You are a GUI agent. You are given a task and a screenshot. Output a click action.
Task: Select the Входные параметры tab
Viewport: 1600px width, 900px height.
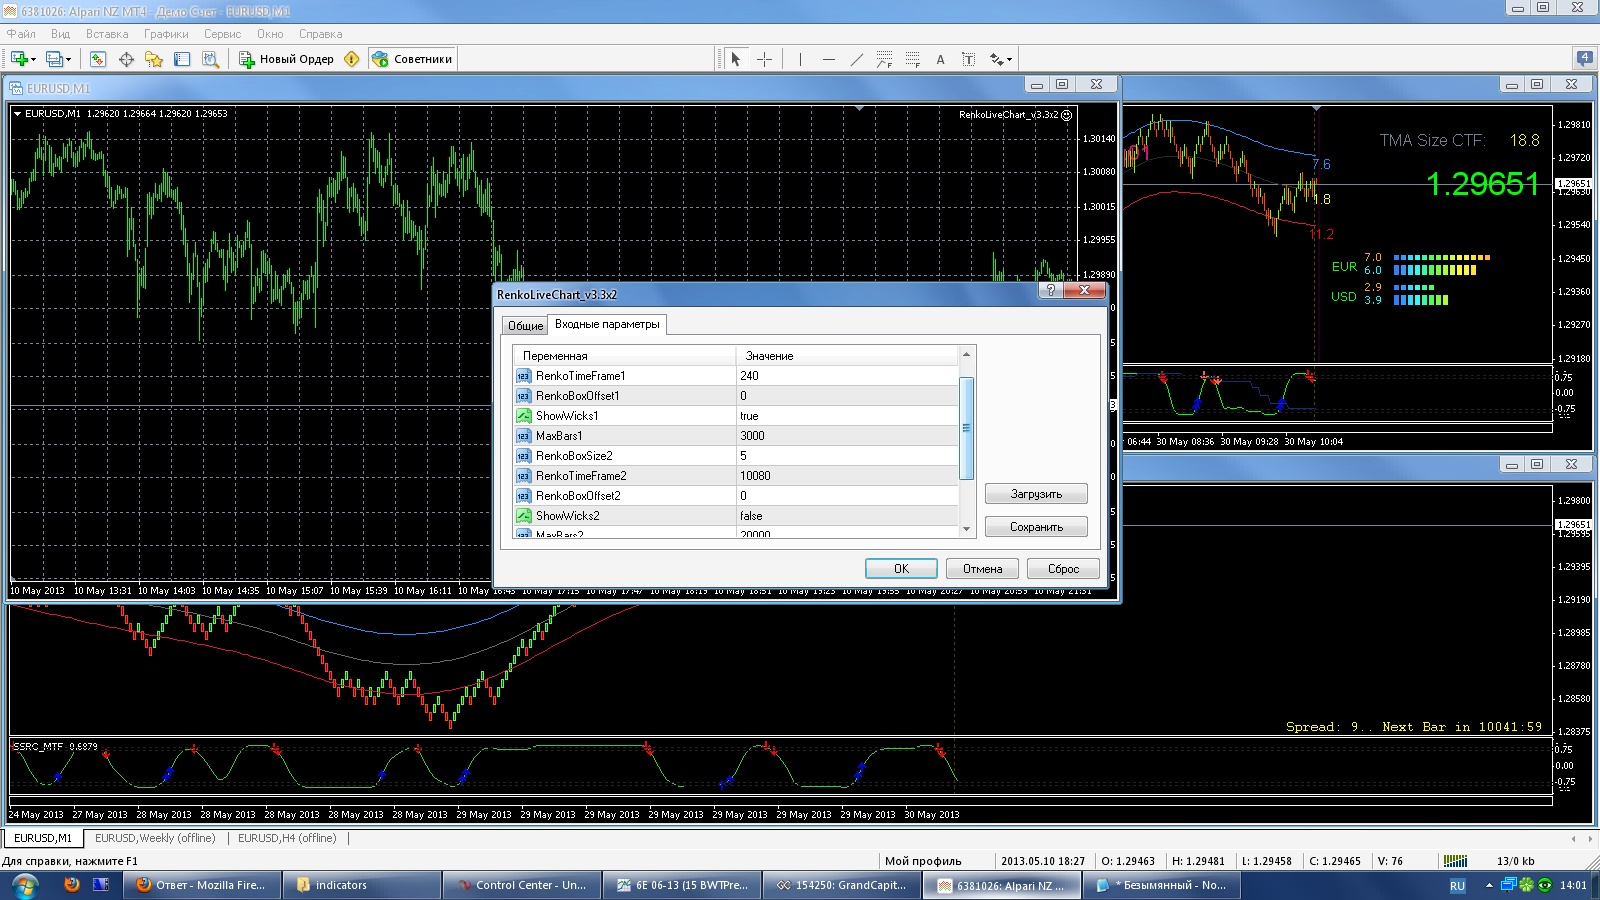607,324
